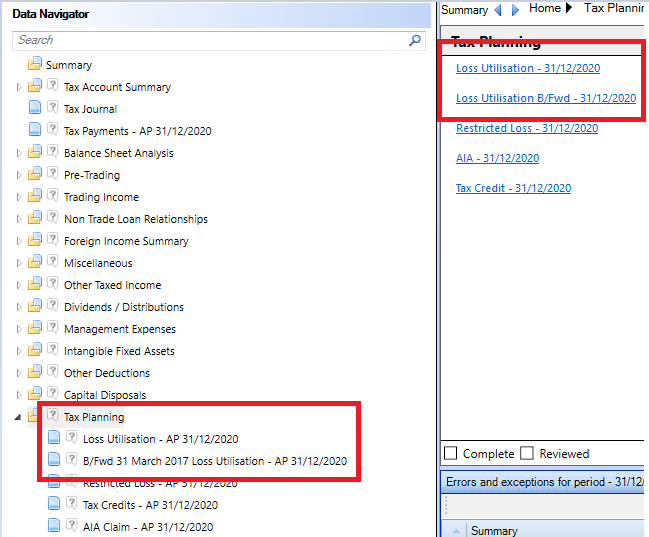Navigate forward with the right blue arrow
Screen dimensions: 649x537
[x=515, y=10]
